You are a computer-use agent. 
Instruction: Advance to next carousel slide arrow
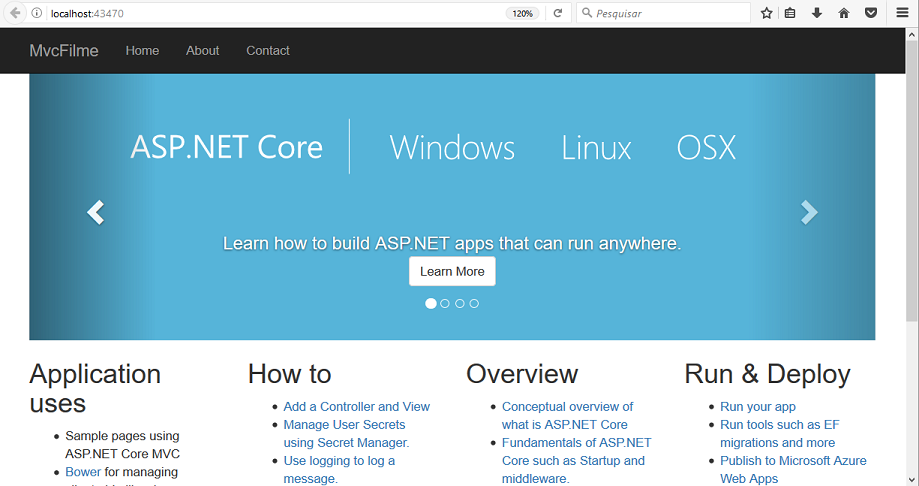coord(809,212)
